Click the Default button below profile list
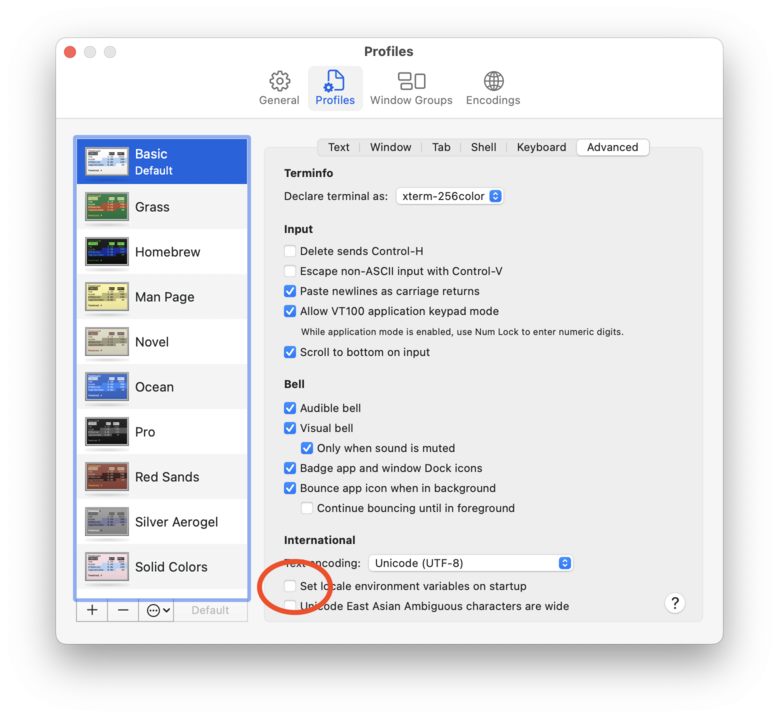This screenshot has width=779, height=718. [210, 610]
